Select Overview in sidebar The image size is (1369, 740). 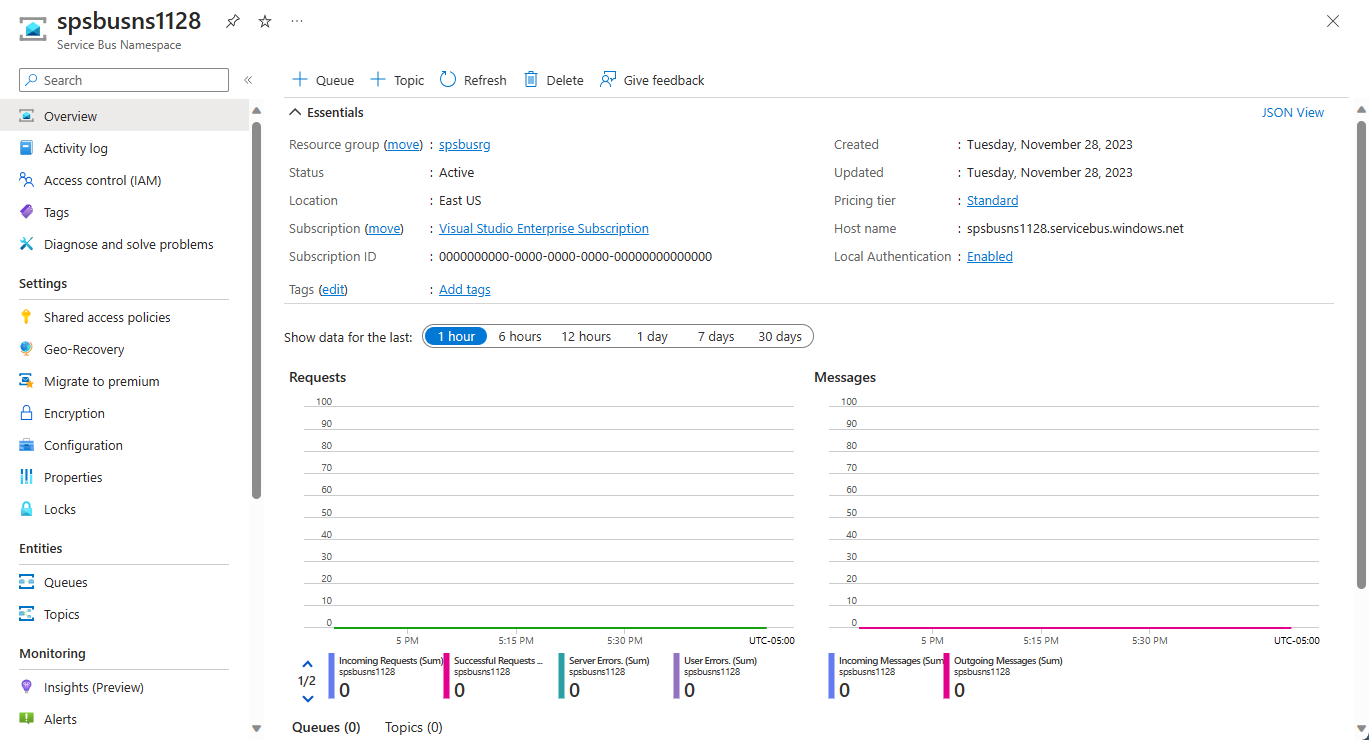124,116
